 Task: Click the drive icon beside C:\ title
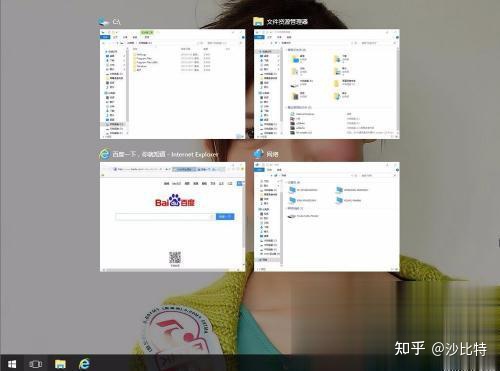104,22
